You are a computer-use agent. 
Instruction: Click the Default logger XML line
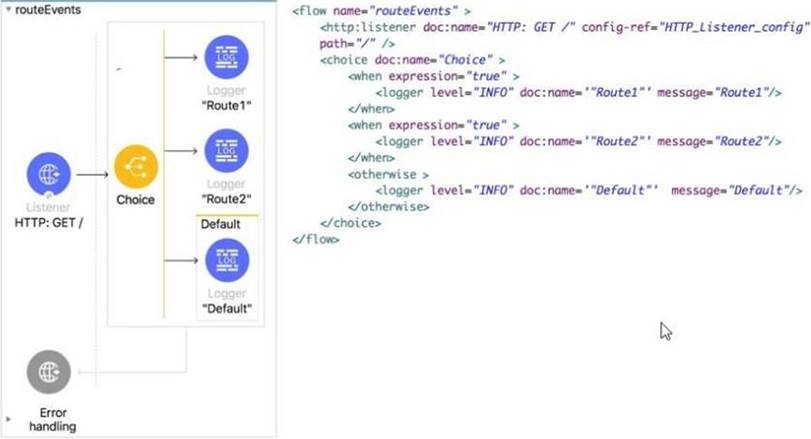click(588, 190)
